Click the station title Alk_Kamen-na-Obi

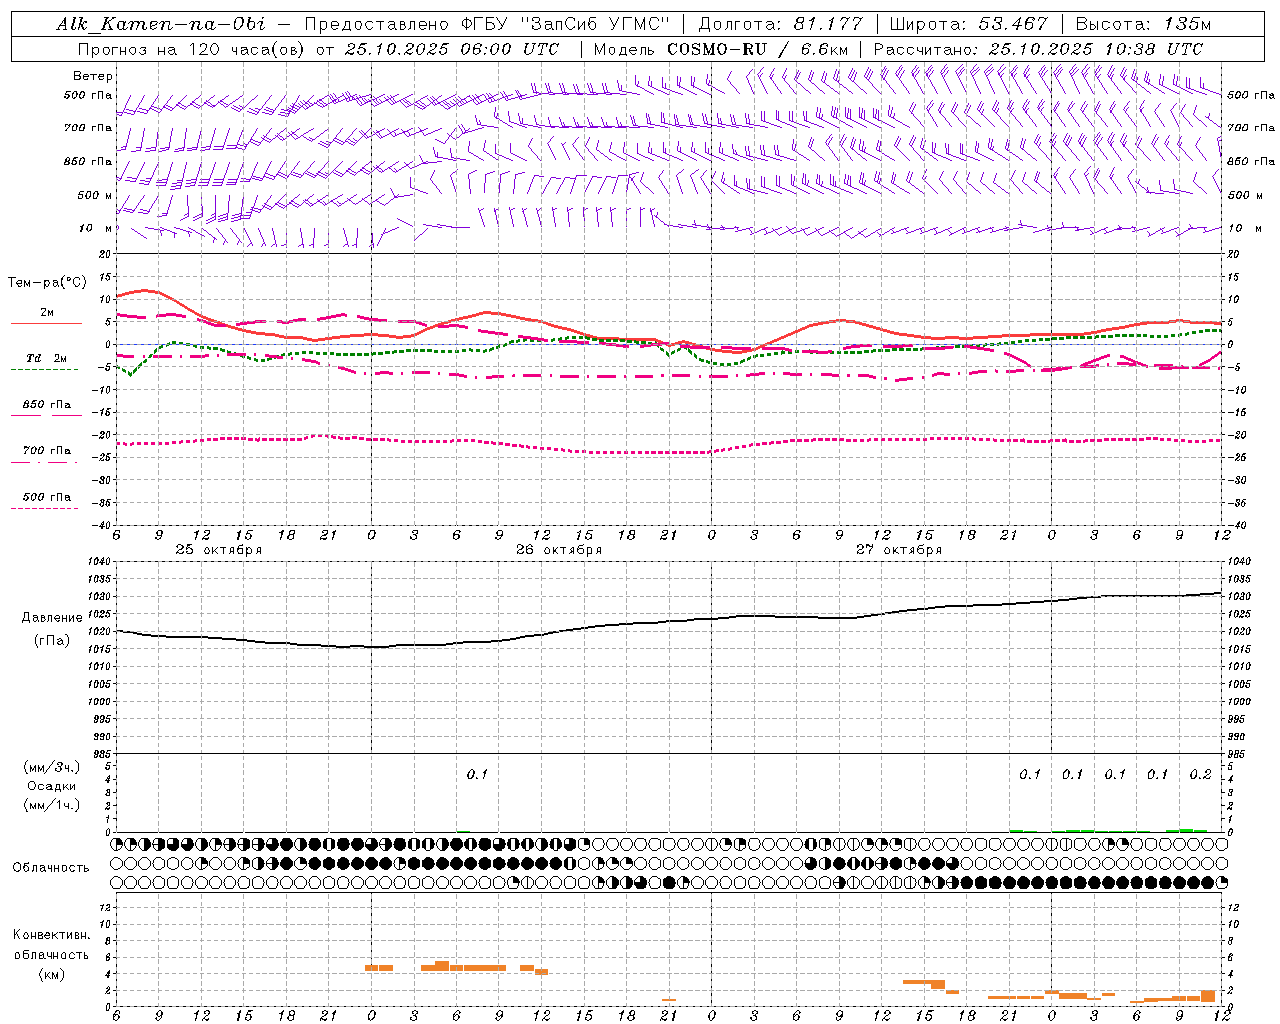click(162, 24)
